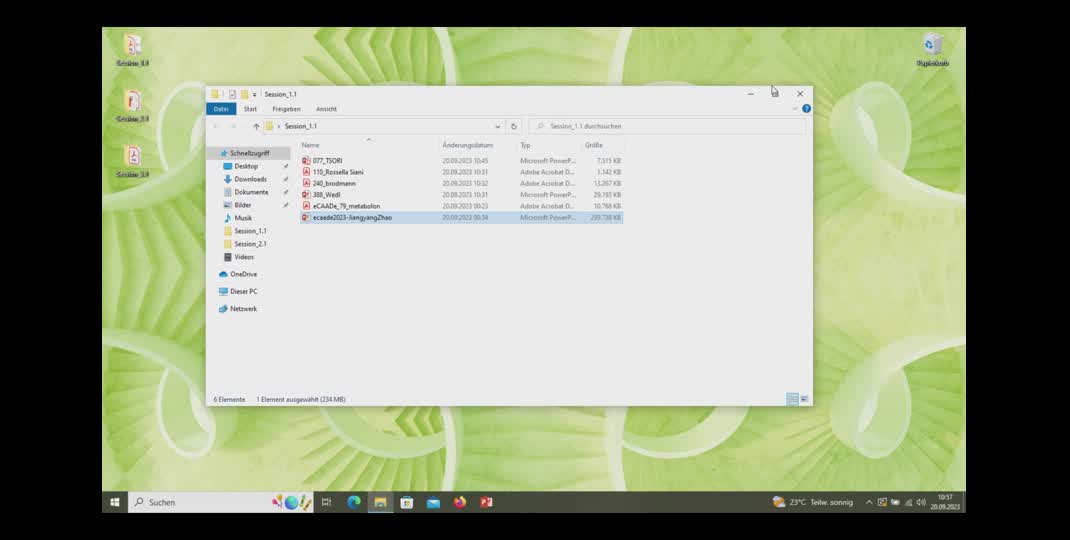The width and height of the screenshot is (1070, 540).
Task: Open Microsoft Edge from the taskbar
Action: [x=354, y=502]
